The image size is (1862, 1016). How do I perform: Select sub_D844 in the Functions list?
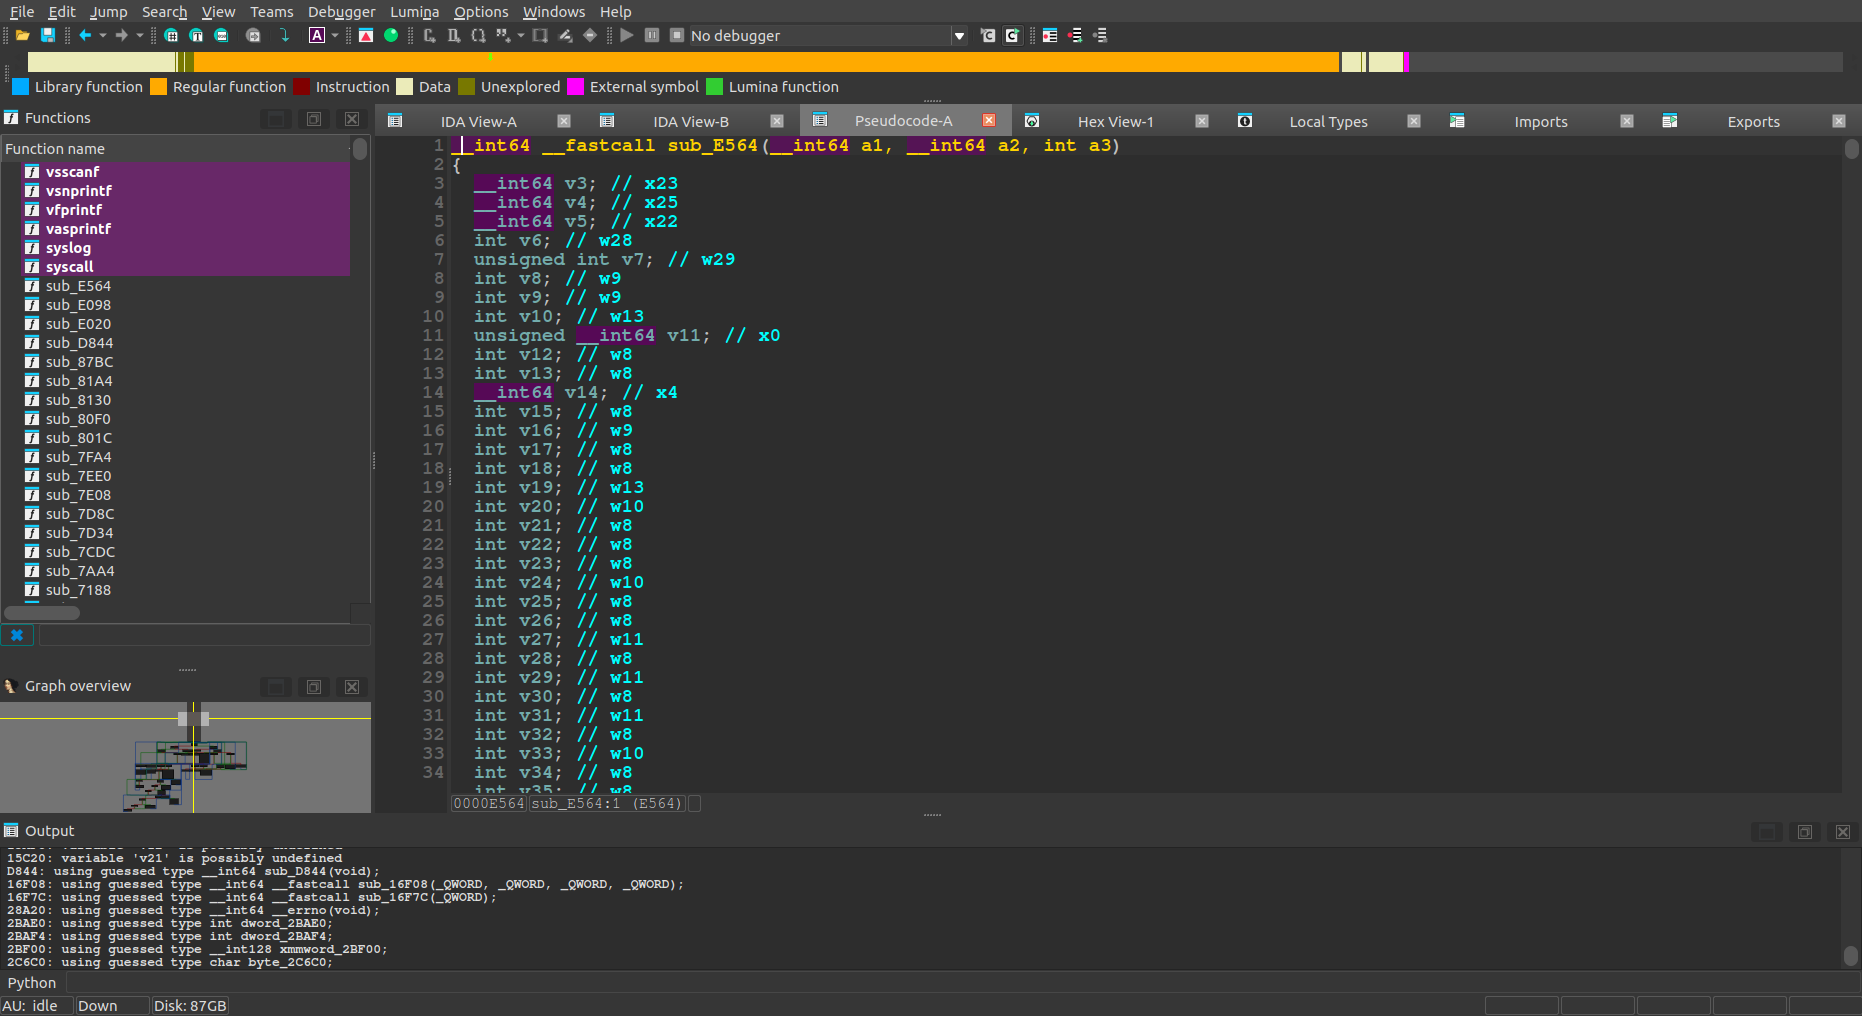79,343
